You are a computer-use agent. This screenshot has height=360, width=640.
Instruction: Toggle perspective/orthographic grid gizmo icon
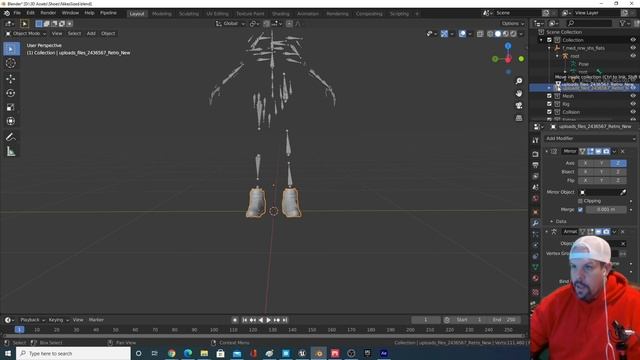click(519, 118)
